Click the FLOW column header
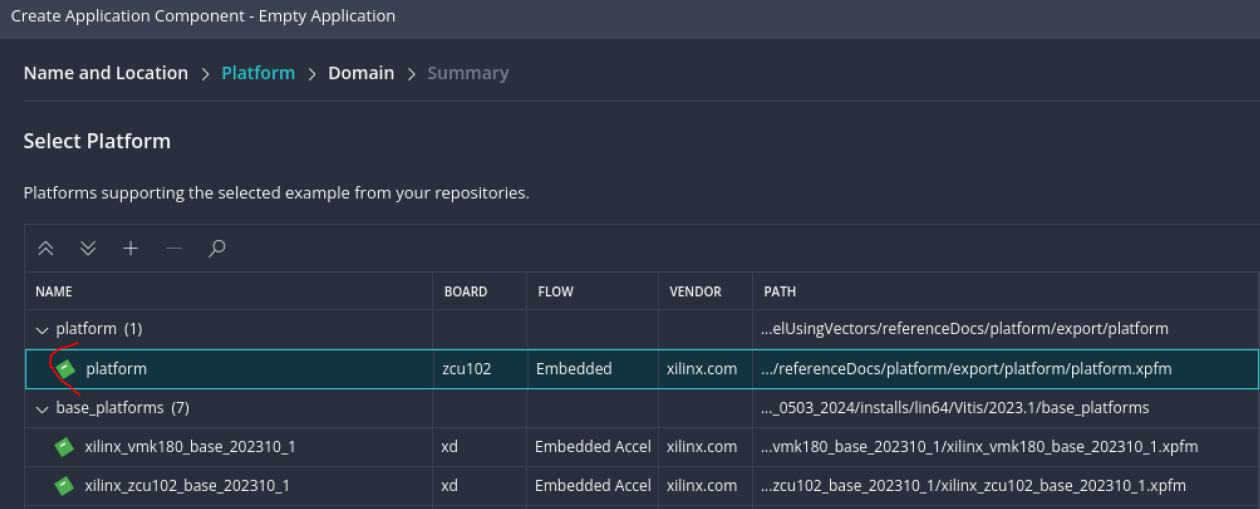Screen dimensions: 1260x509 pyautogui.click(x=556, y=292)
